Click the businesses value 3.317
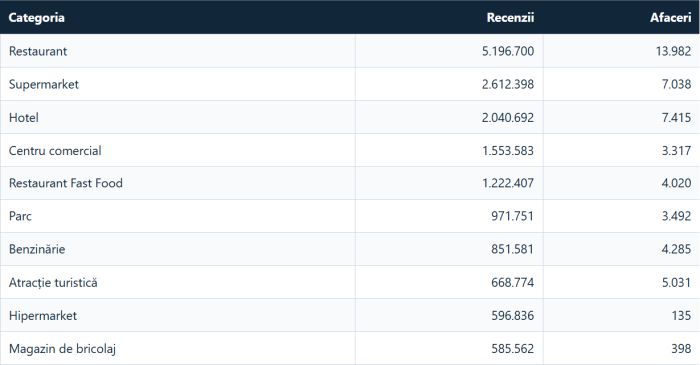This screenshot has height=365, width=700. [676, 150]
